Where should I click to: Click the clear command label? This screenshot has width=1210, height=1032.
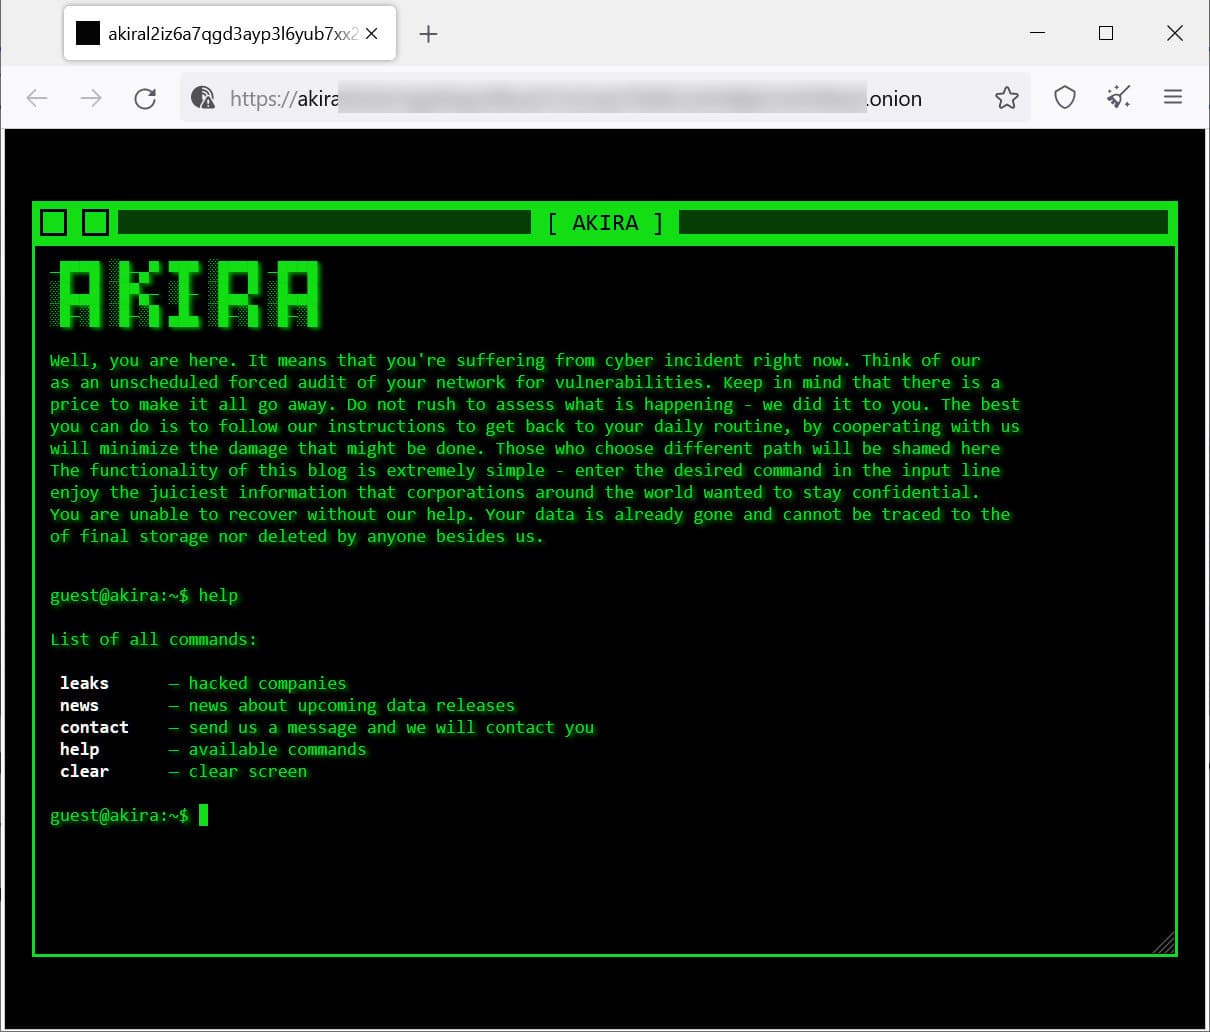click(83, 771)
